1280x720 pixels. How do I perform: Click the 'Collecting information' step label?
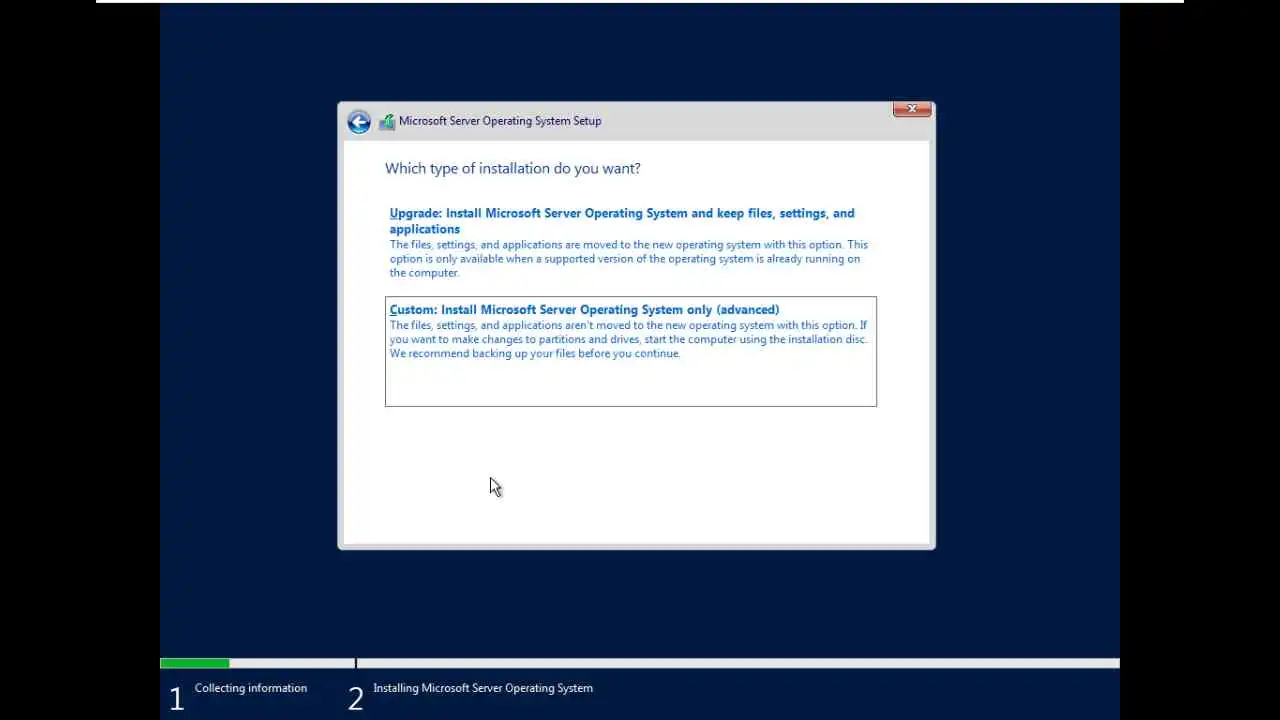[251, 688]
